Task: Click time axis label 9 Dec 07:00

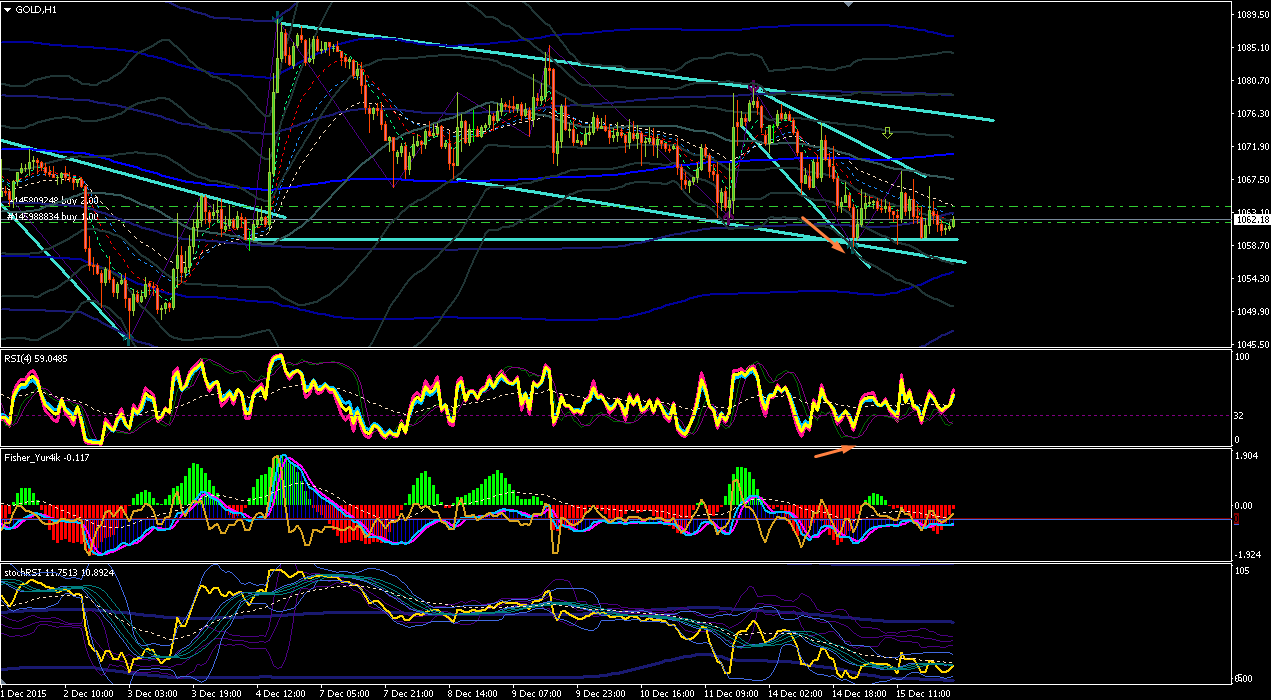Action: [539, 692]
